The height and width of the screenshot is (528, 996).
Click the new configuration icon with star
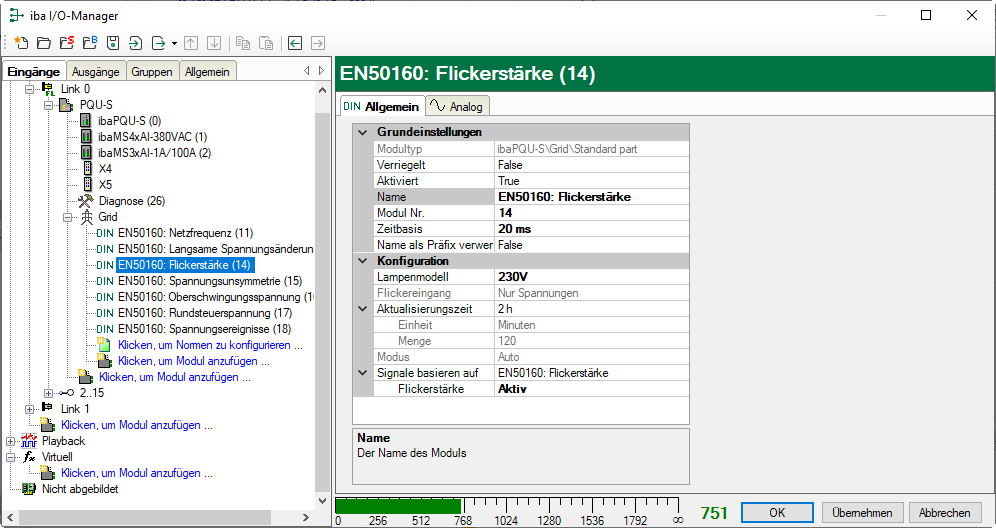click(21, 43)
